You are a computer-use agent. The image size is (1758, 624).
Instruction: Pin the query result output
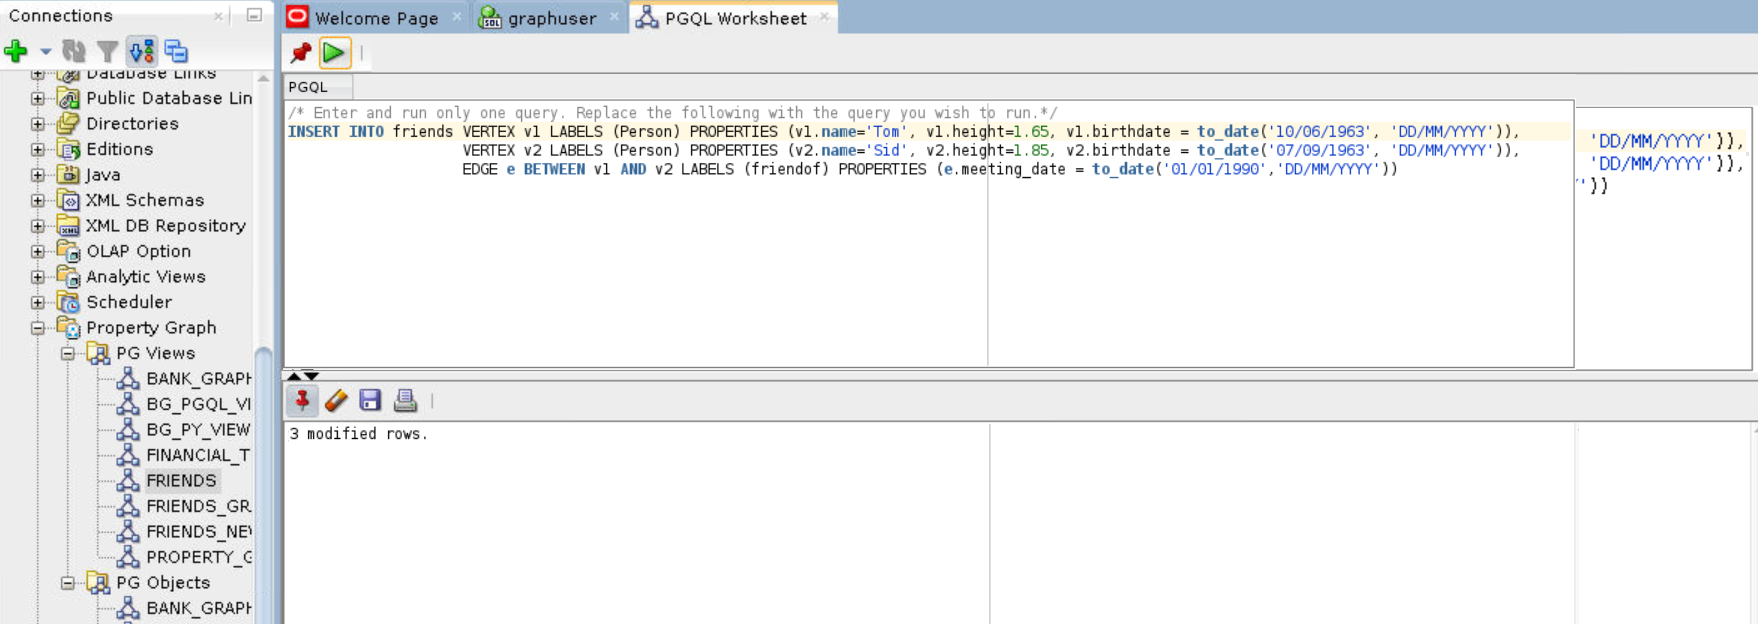(302, 401)
